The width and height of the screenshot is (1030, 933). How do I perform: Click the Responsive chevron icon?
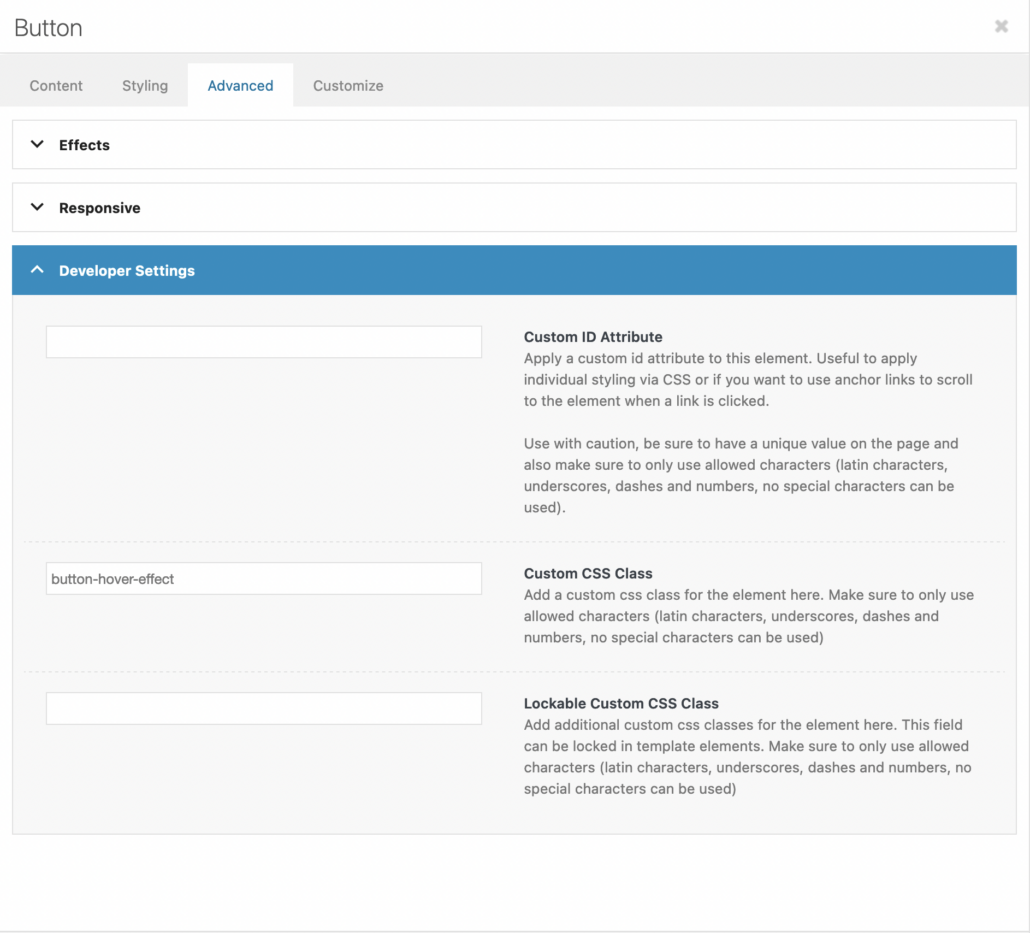37,207
